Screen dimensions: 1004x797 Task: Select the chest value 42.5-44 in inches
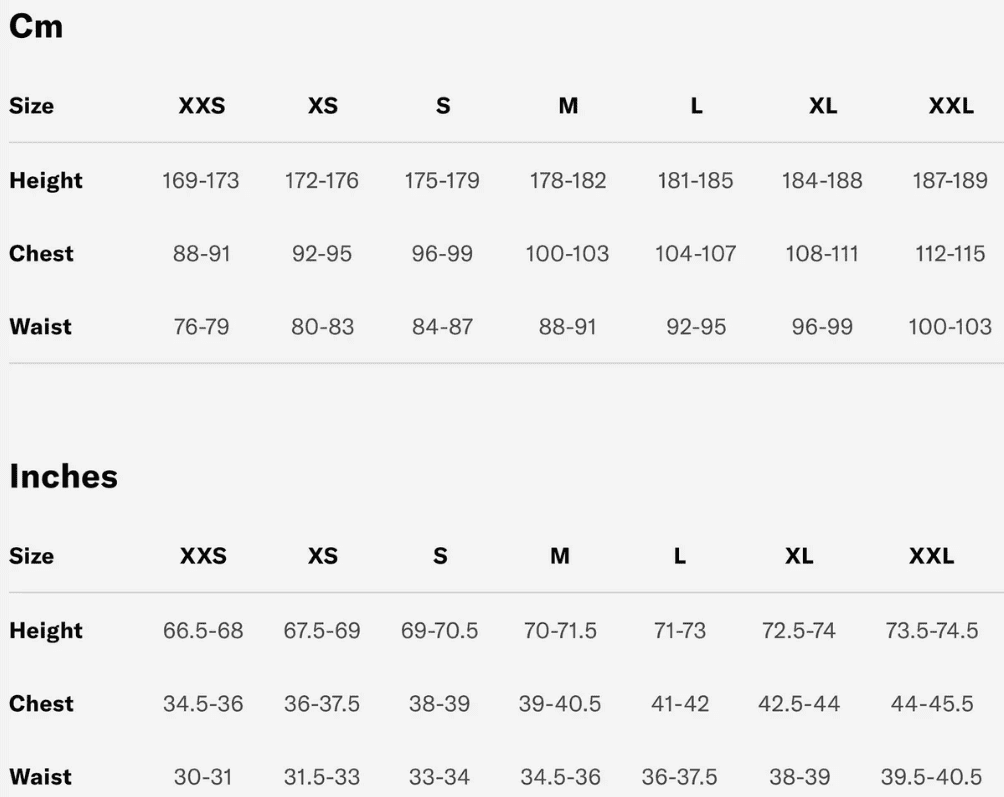click(799, 704)
